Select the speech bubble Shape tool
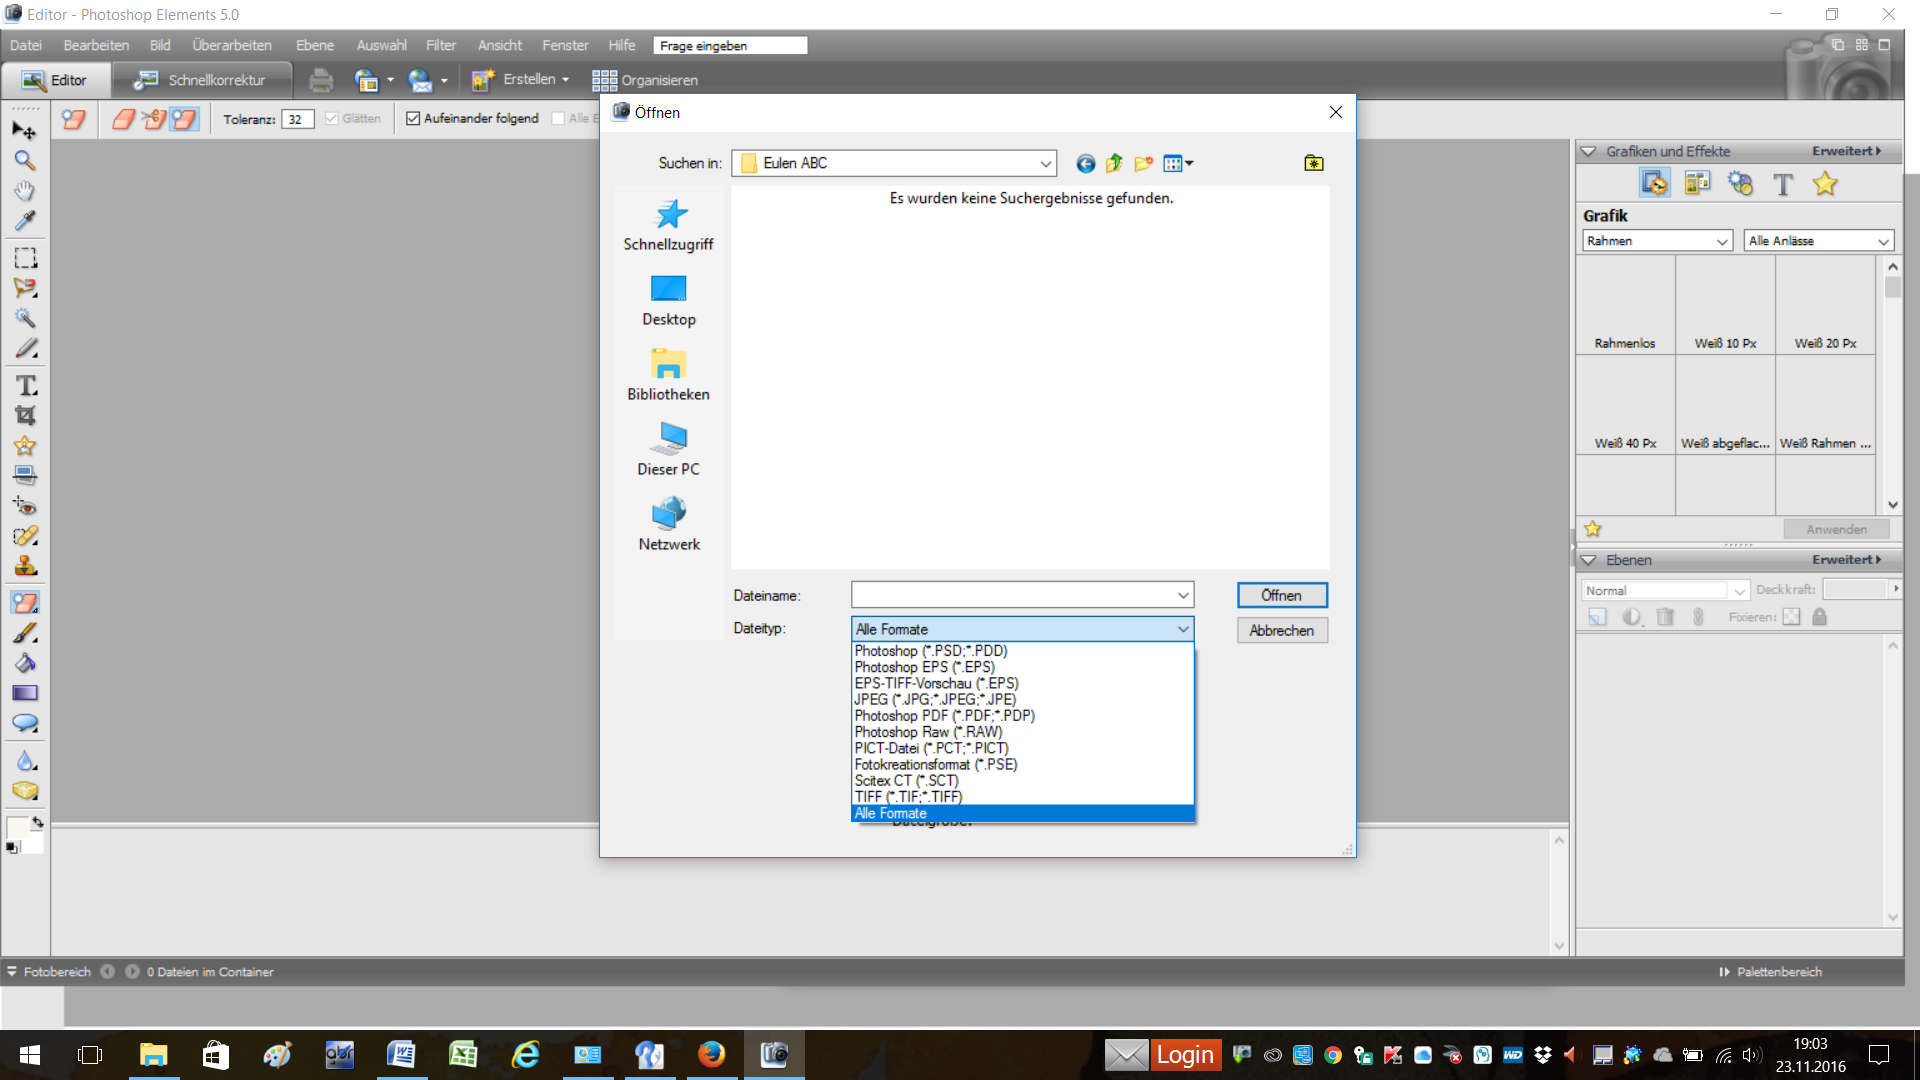1920x1080 pixels. (x=25, y=723)
